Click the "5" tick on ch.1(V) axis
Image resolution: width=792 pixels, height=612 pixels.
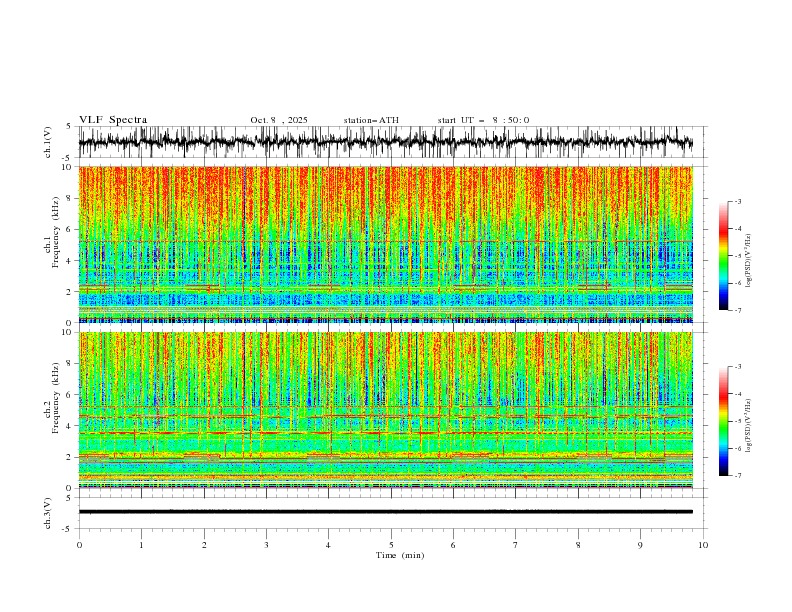point(69,127)
